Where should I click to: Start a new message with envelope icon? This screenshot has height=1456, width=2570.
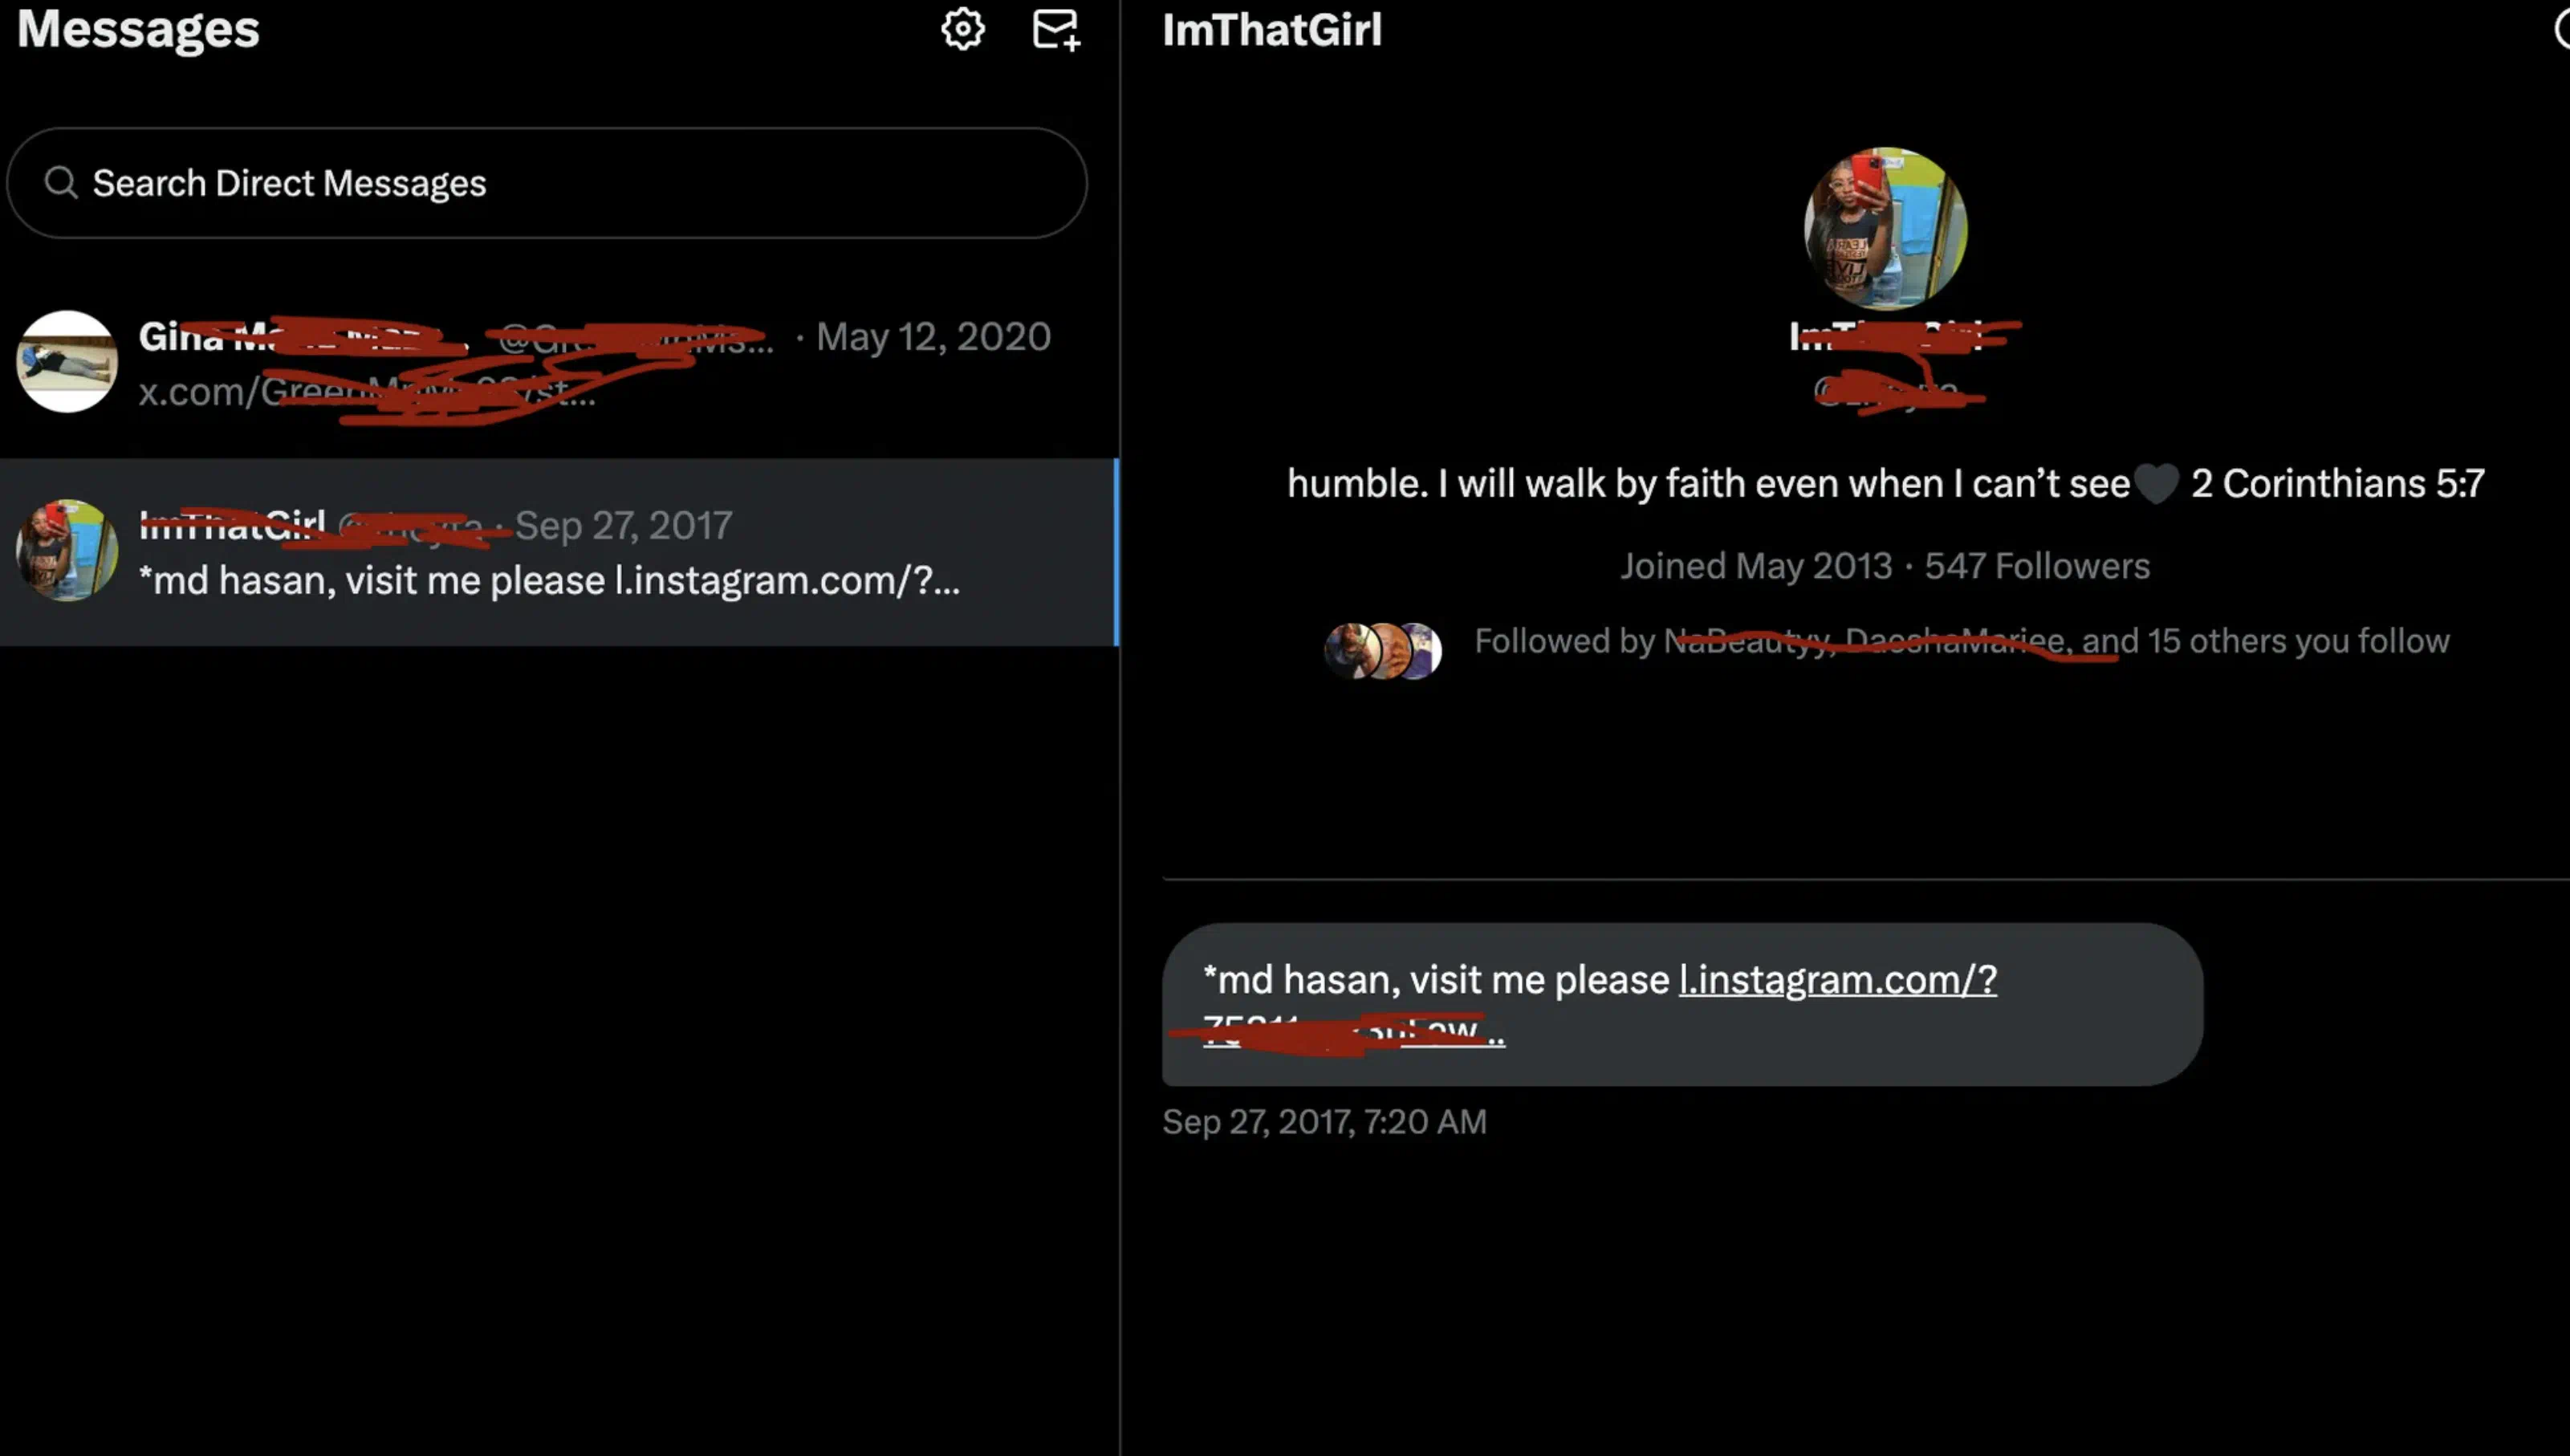click(1056, 29)
